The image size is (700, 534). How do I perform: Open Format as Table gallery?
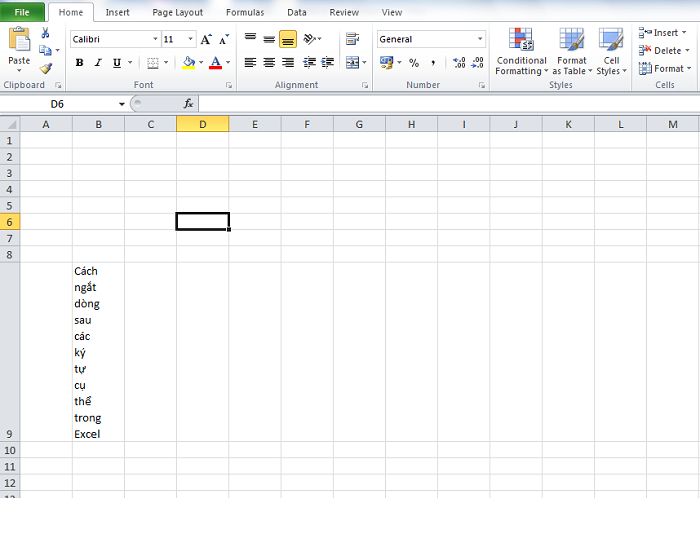click(x=572, y=51)
